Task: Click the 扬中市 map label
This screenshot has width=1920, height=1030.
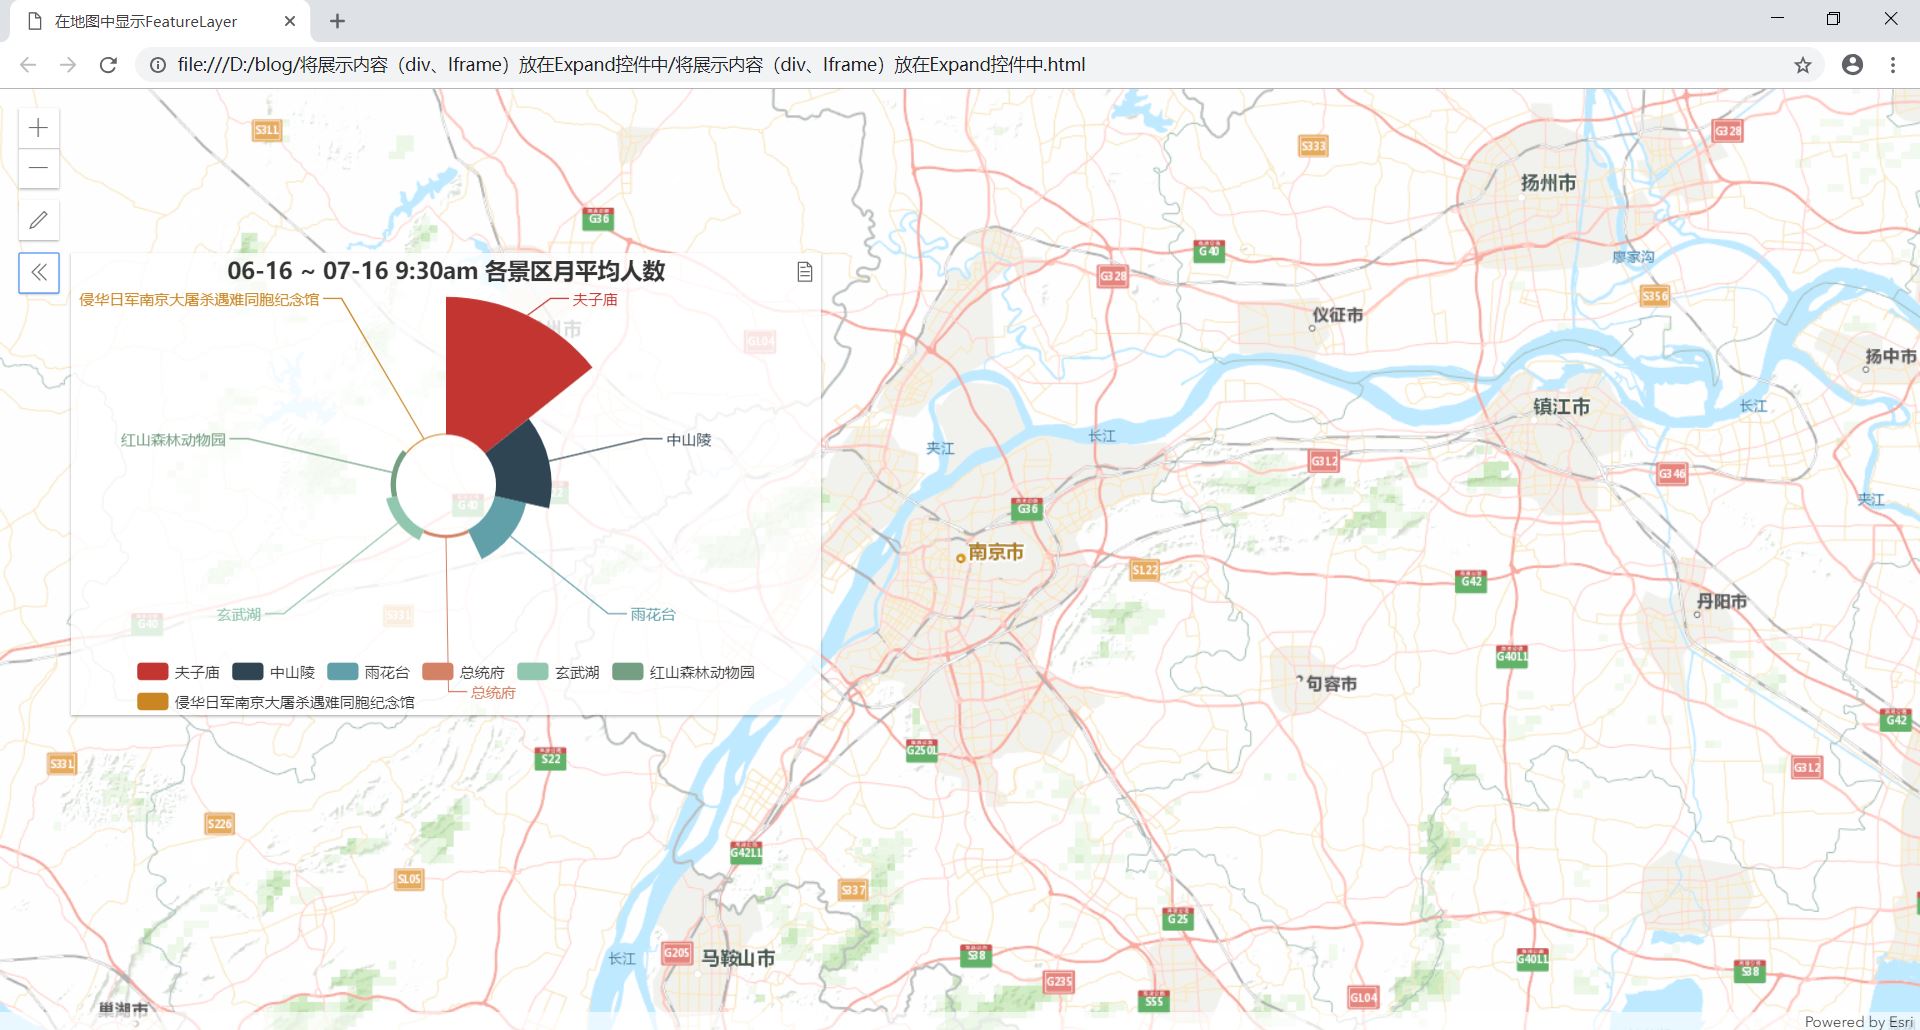Action: [x=1891, y=355]
